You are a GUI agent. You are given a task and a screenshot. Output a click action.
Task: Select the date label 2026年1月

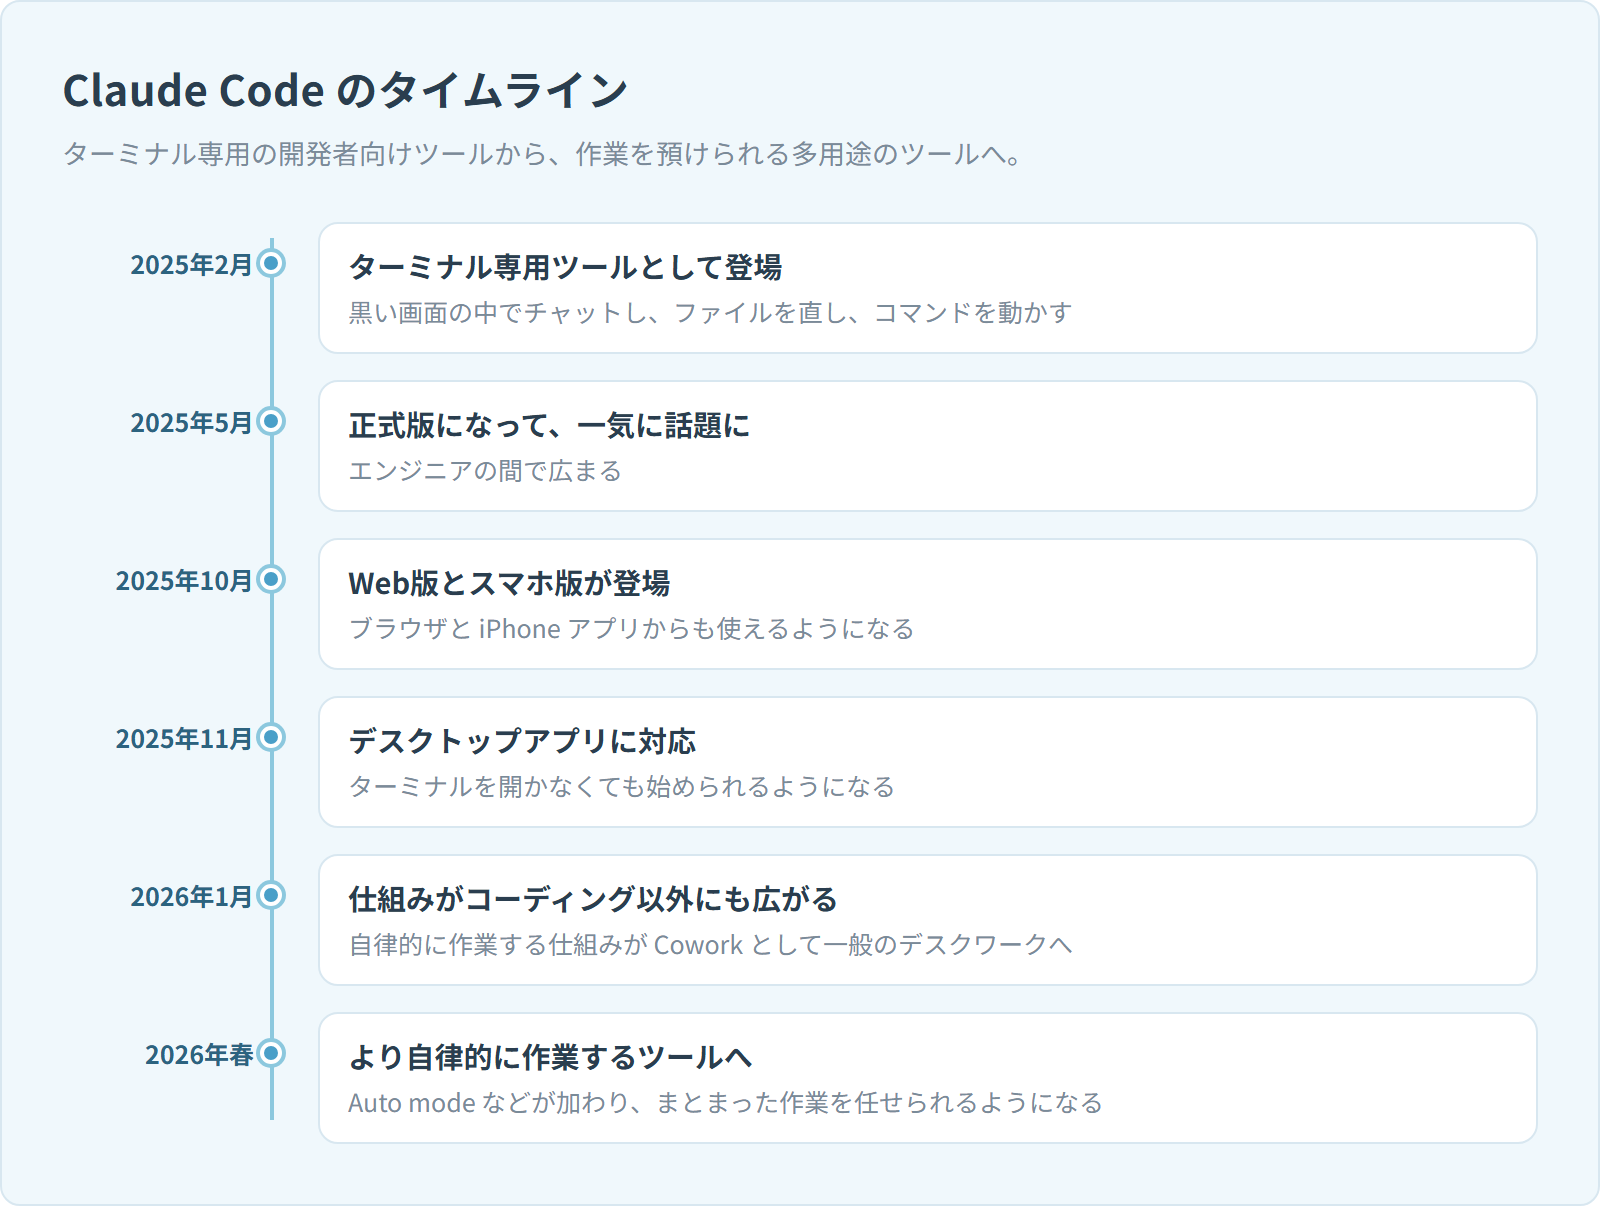(x=191, y=897)
